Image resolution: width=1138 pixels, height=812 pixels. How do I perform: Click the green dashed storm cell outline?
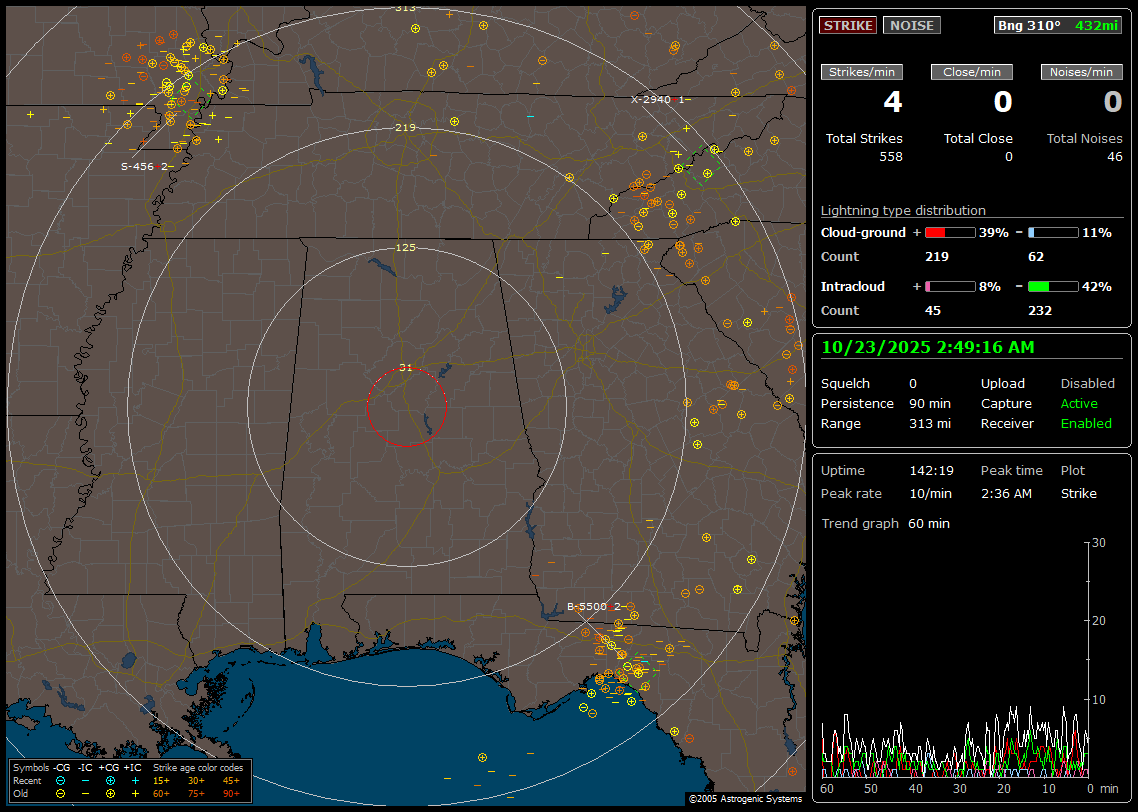point(703,164)
